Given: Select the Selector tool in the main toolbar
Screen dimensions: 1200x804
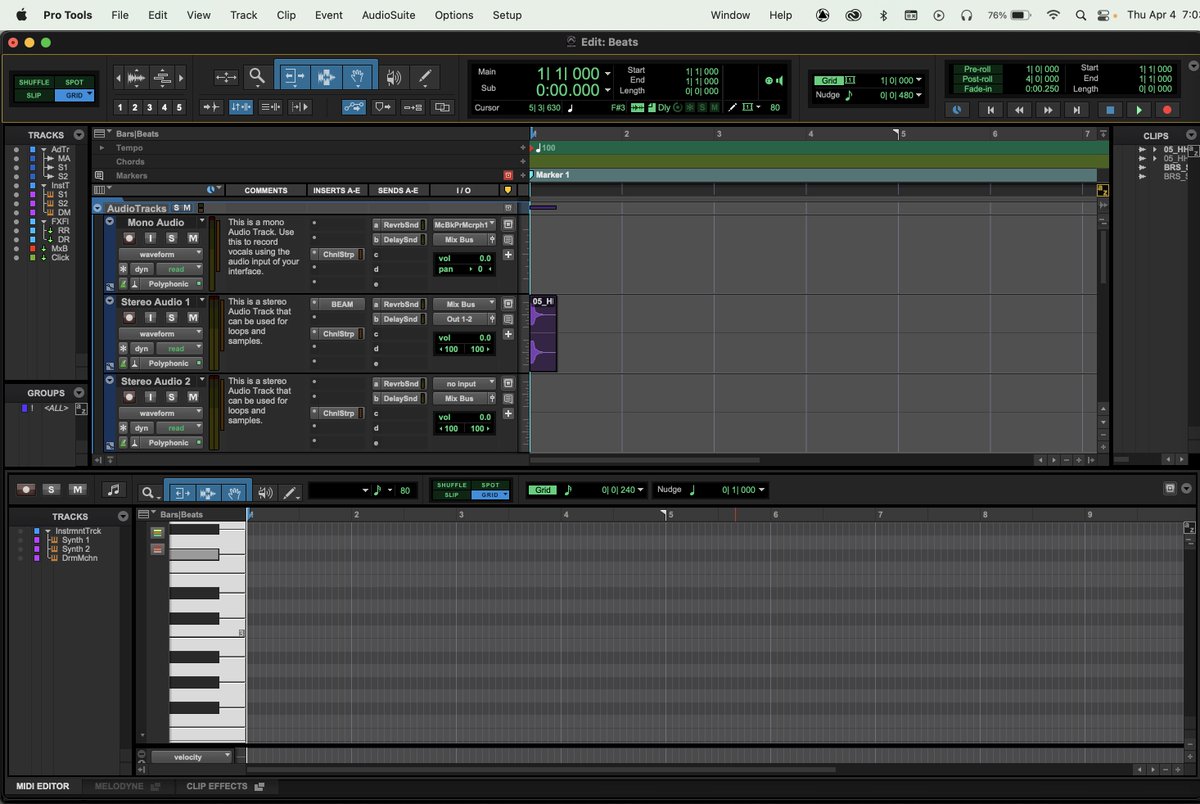Looking at the screenshot, I should pos(325,77).
